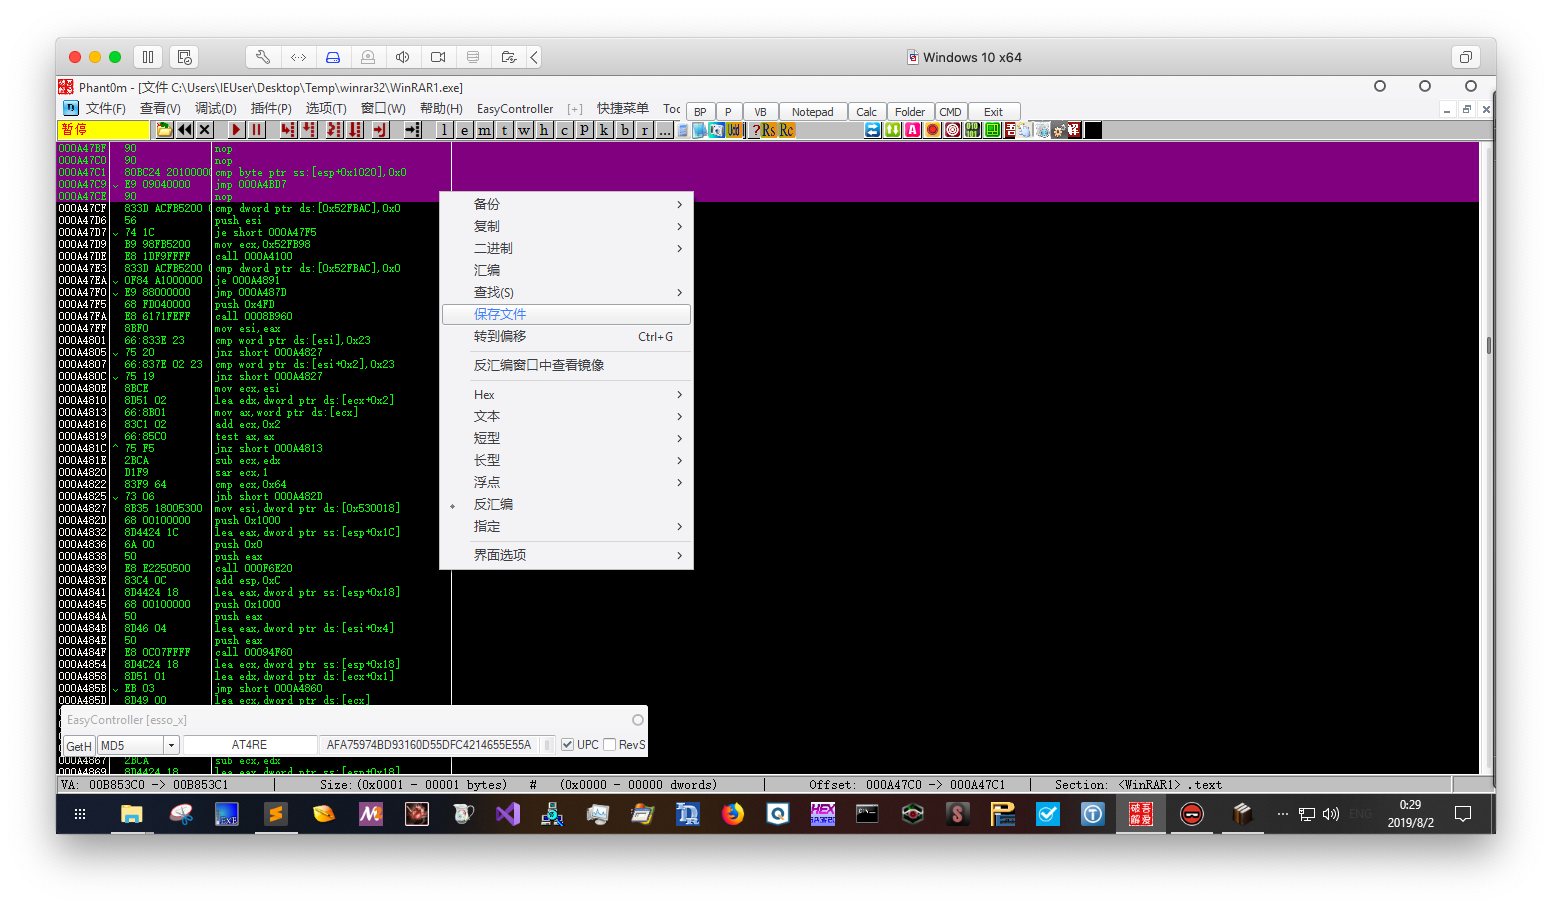Open the Call stack 'k' button
The height and width of the screenshot is (908, 1552).
coord(604,130)
